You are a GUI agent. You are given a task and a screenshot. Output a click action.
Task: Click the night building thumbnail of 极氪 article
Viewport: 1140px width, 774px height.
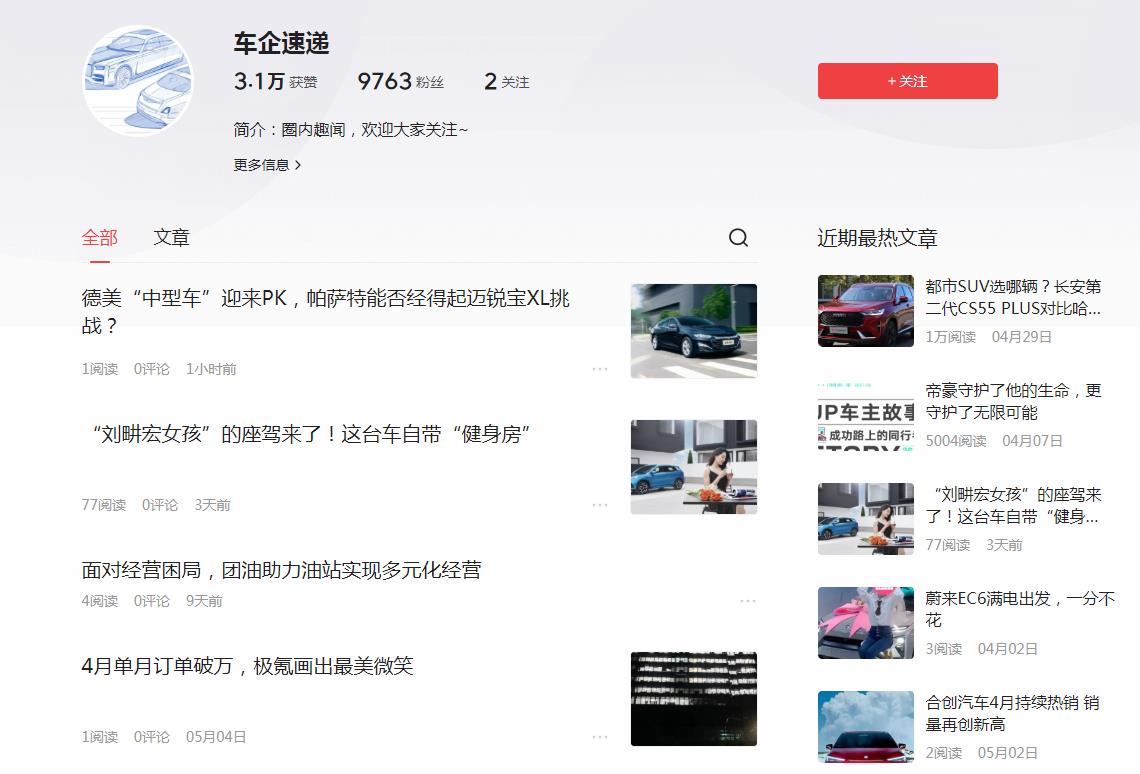tap(694, 698)
